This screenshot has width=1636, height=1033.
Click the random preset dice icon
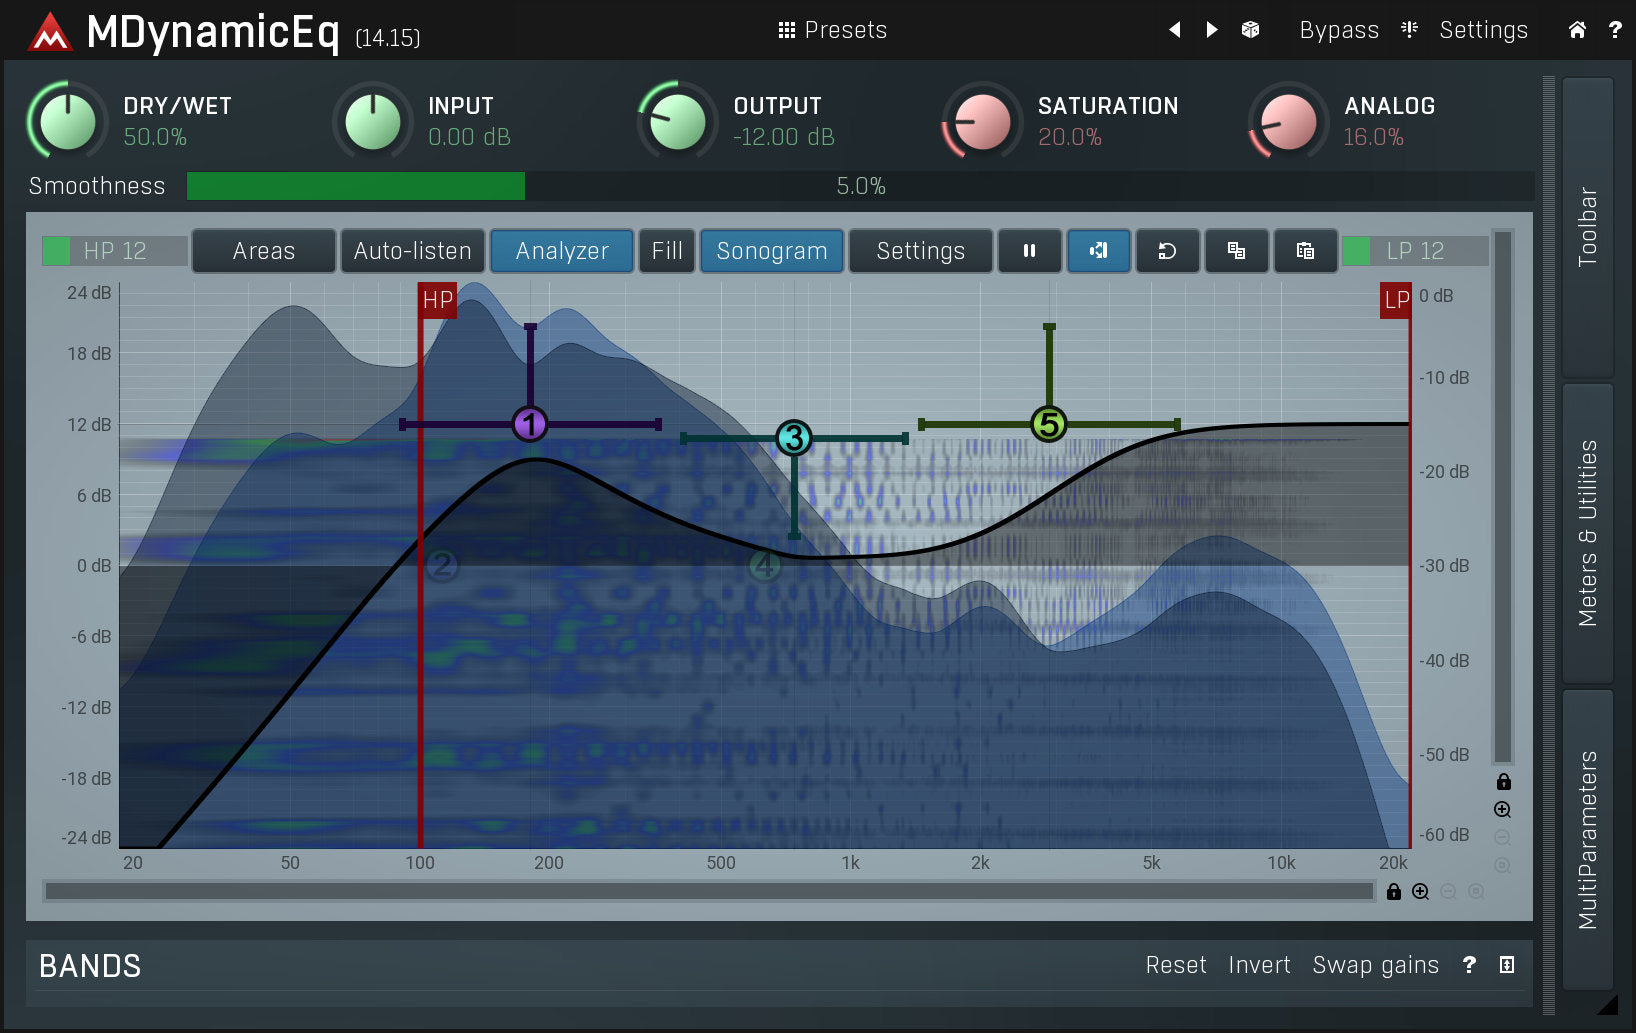pos(1250,30)
